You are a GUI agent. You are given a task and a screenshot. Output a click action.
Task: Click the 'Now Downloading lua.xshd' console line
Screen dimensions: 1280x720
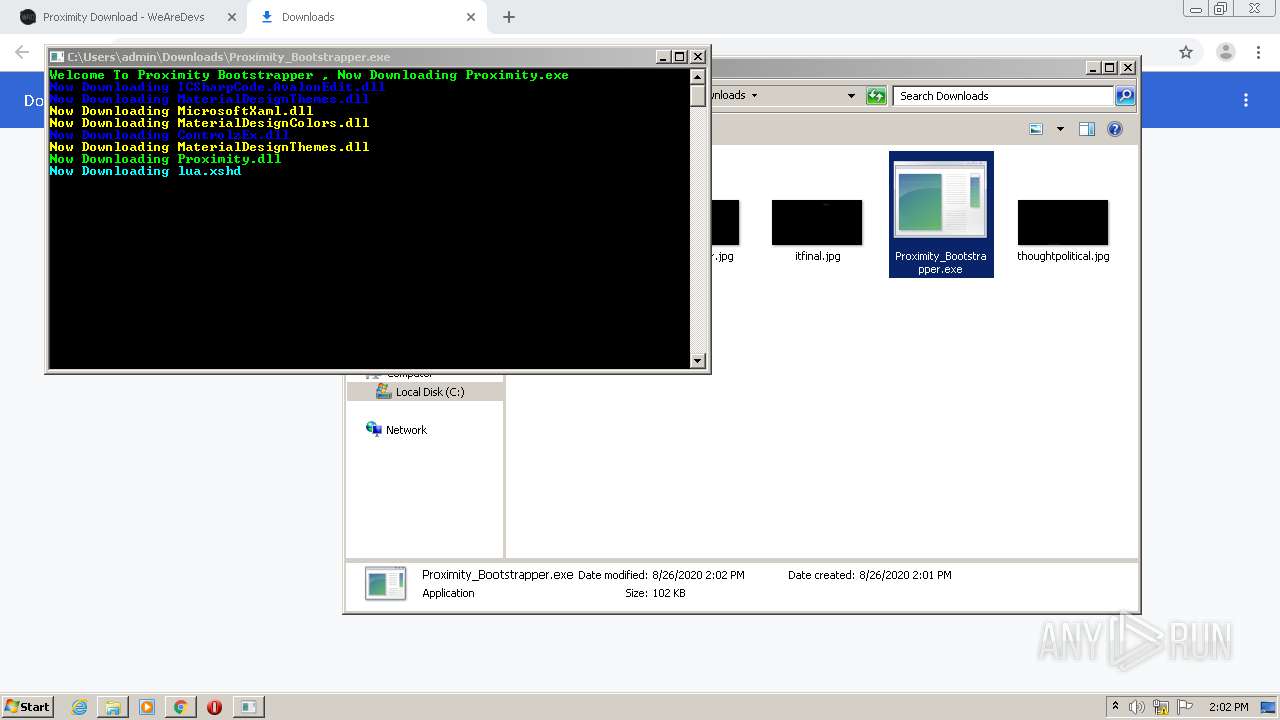click(x=145, y=171)
